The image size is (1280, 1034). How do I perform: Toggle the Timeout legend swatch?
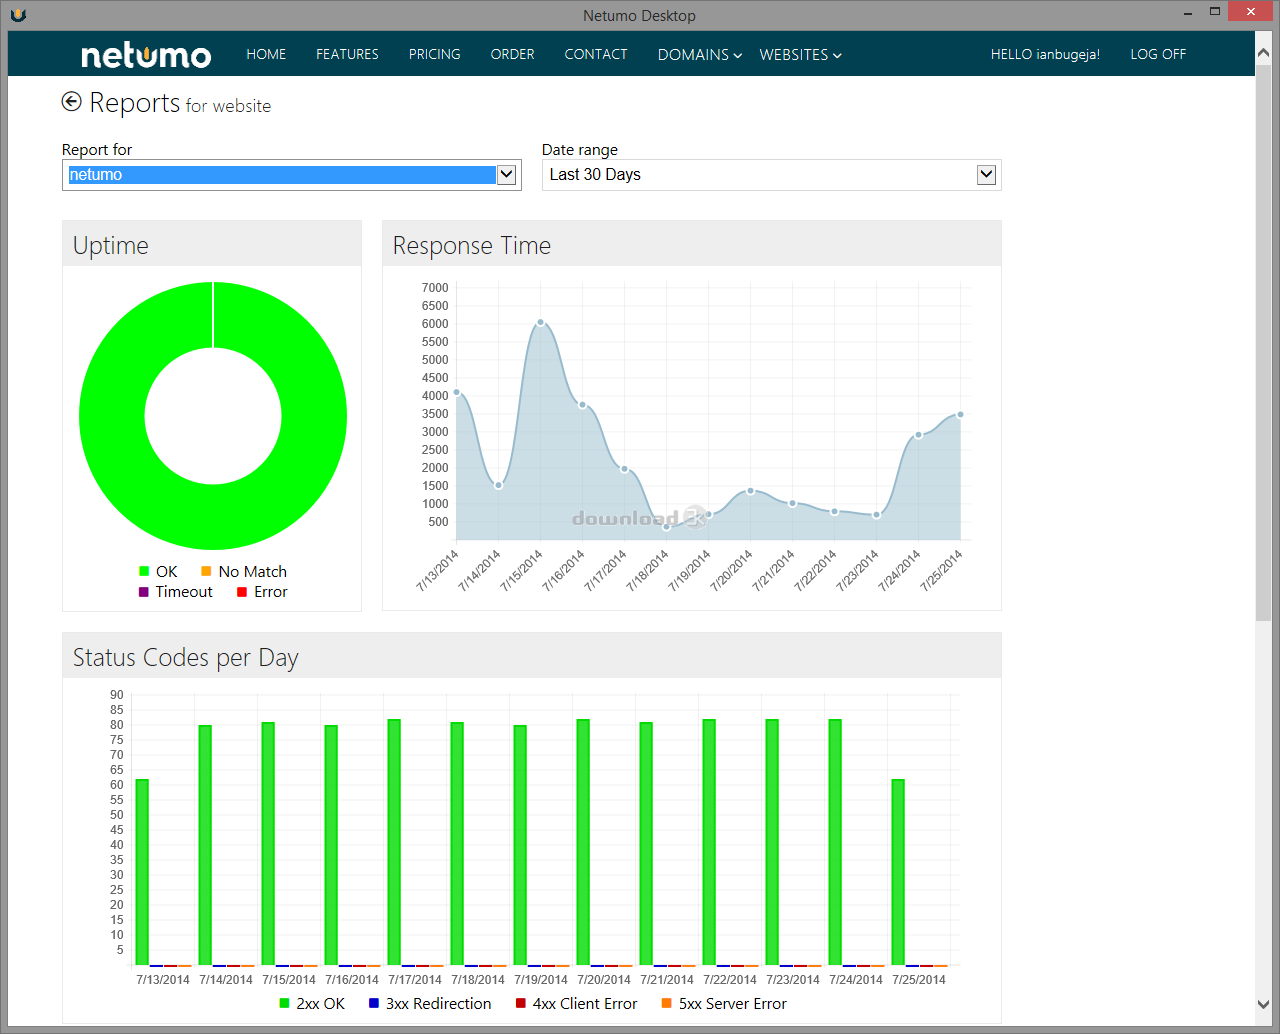(x=144, y=592)
